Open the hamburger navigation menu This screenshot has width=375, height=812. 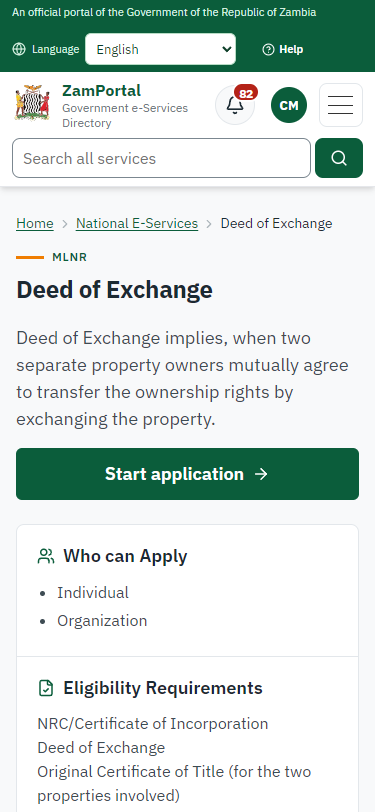tap(341, 105)
